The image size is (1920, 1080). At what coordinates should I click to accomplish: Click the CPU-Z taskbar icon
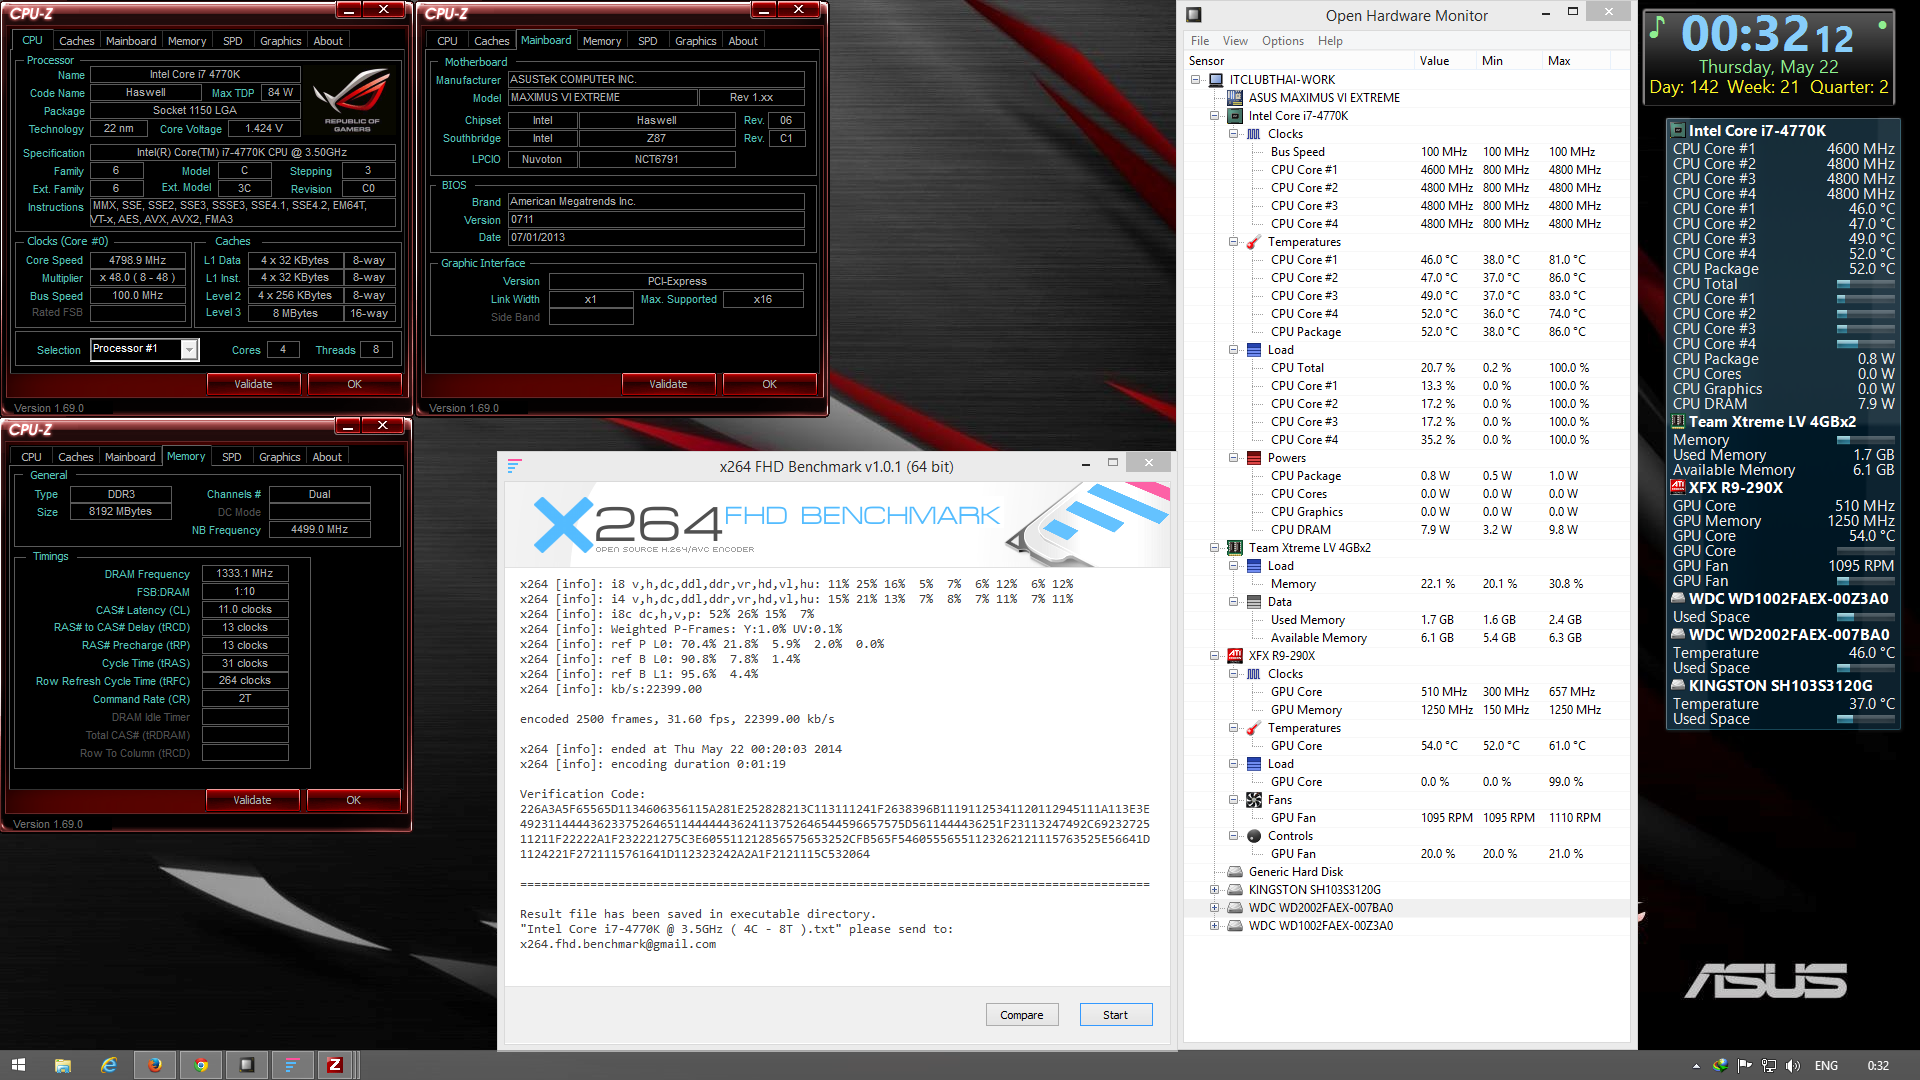[335, 1065]
